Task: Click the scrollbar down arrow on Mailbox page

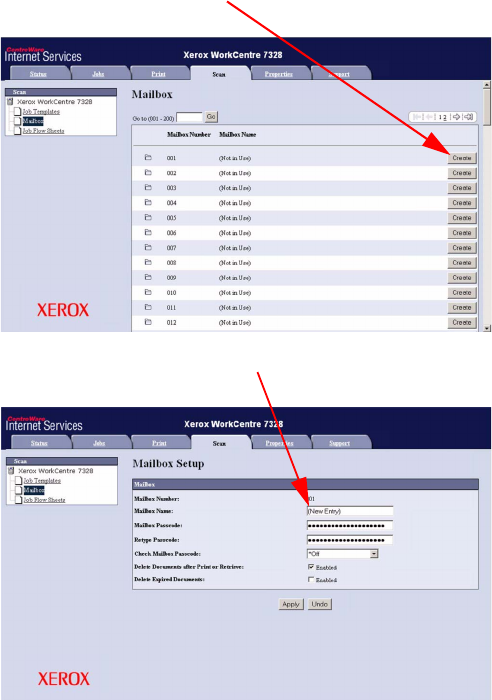Action: point(487,328)
